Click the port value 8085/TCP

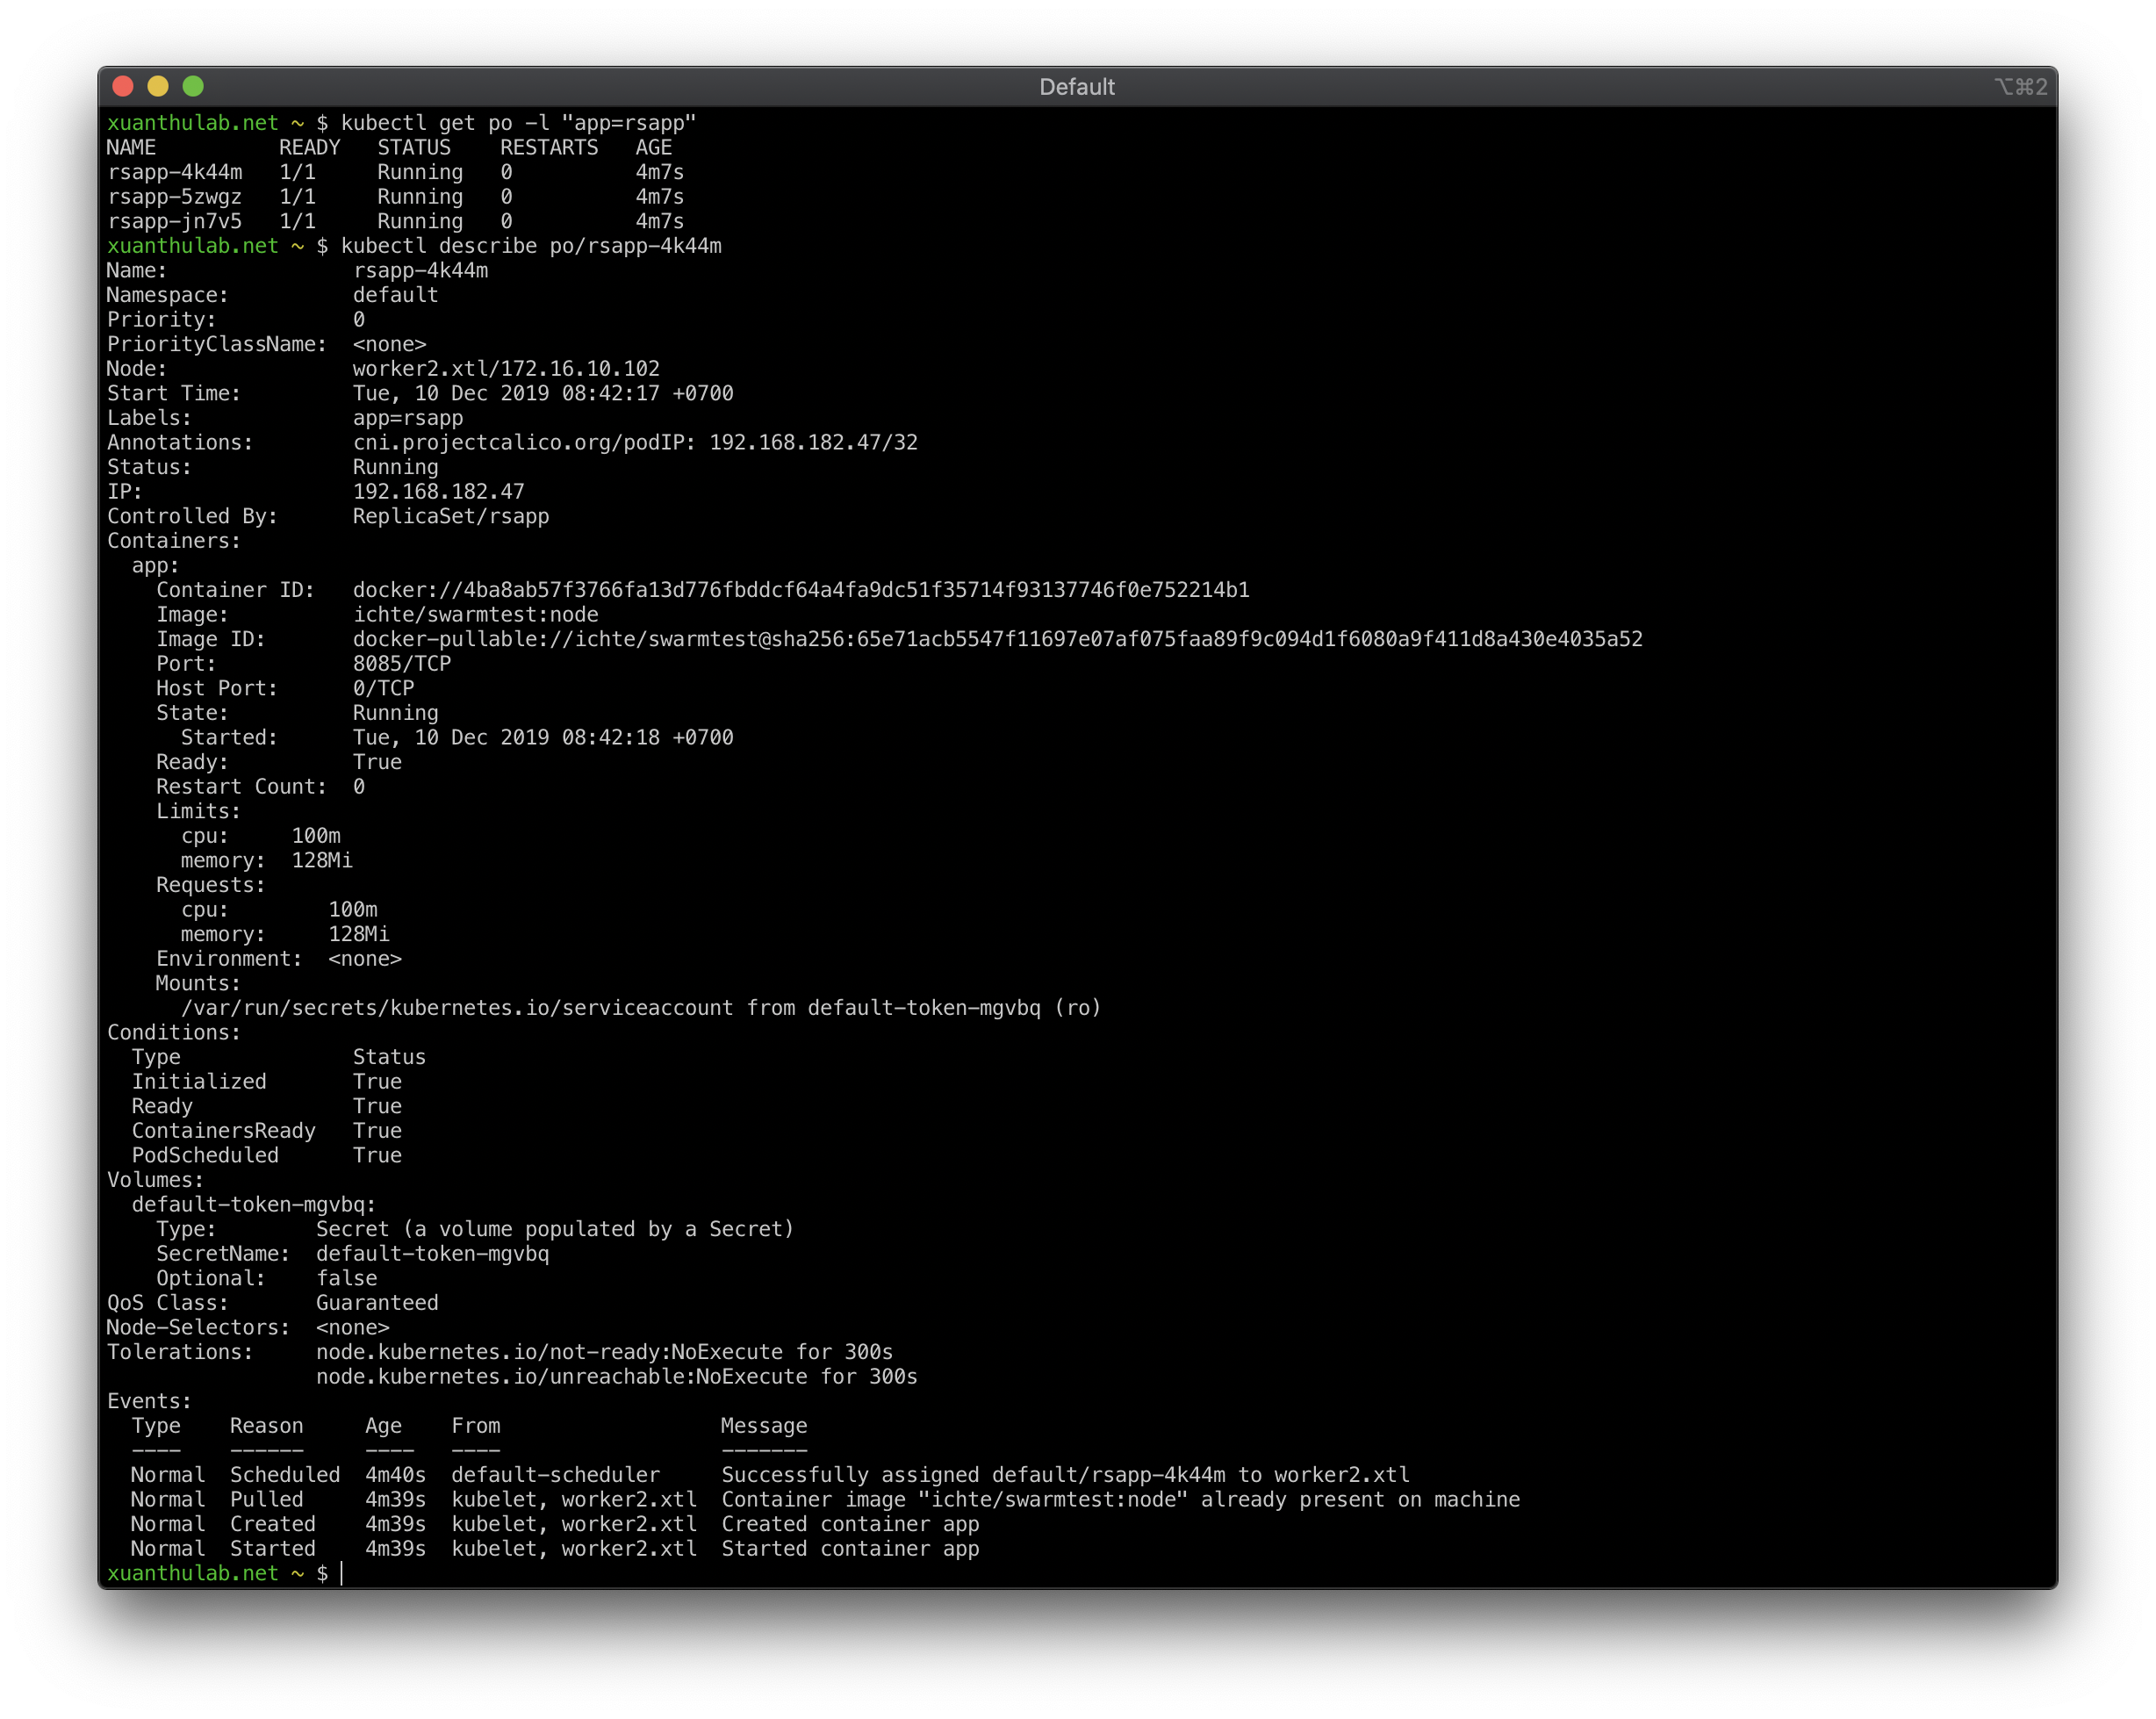pos(401,664)
